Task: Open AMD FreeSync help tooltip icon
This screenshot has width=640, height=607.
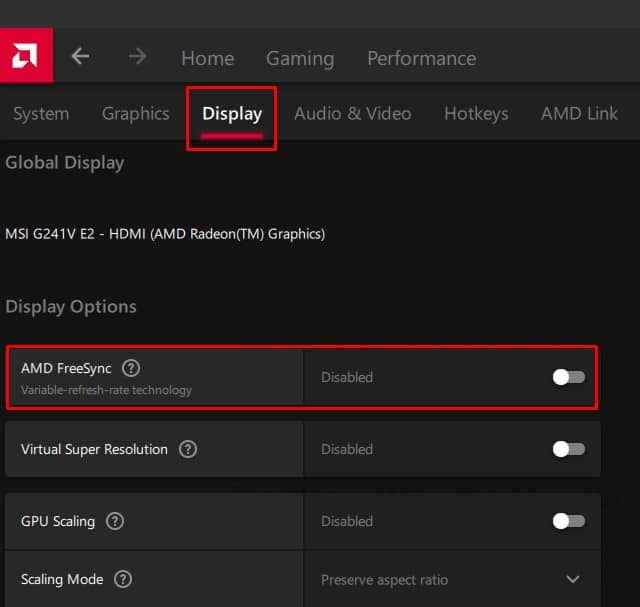Action: pos(131,368)
